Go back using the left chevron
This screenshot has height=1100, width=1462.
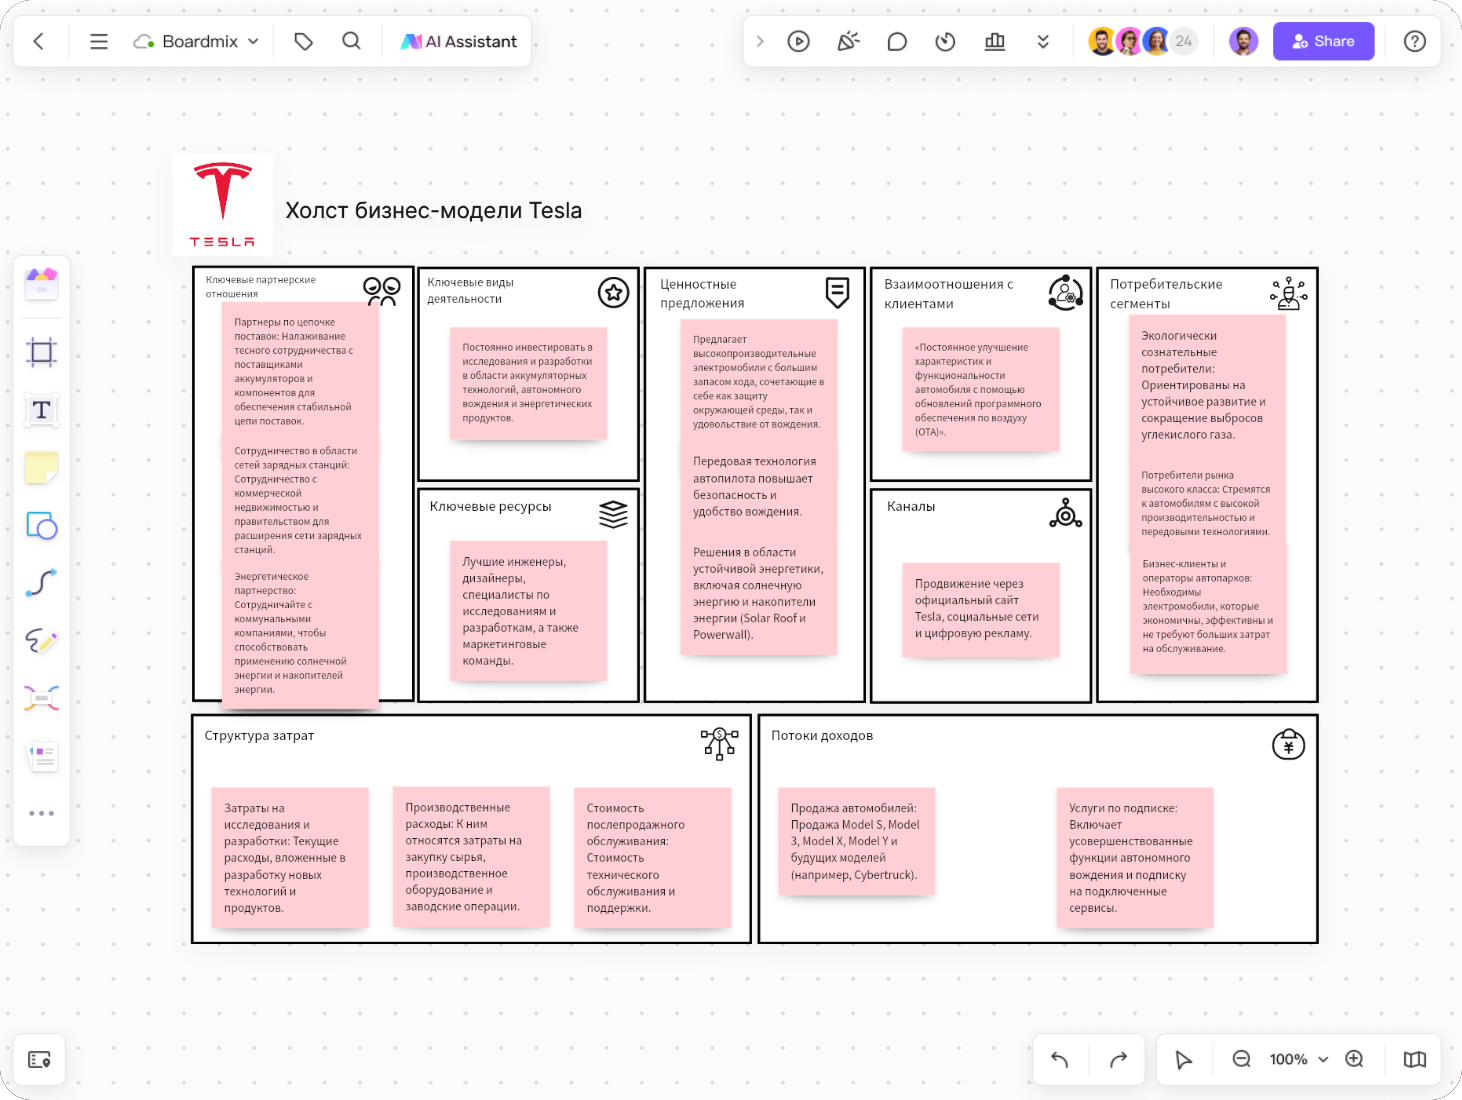[x=39, y=41]
